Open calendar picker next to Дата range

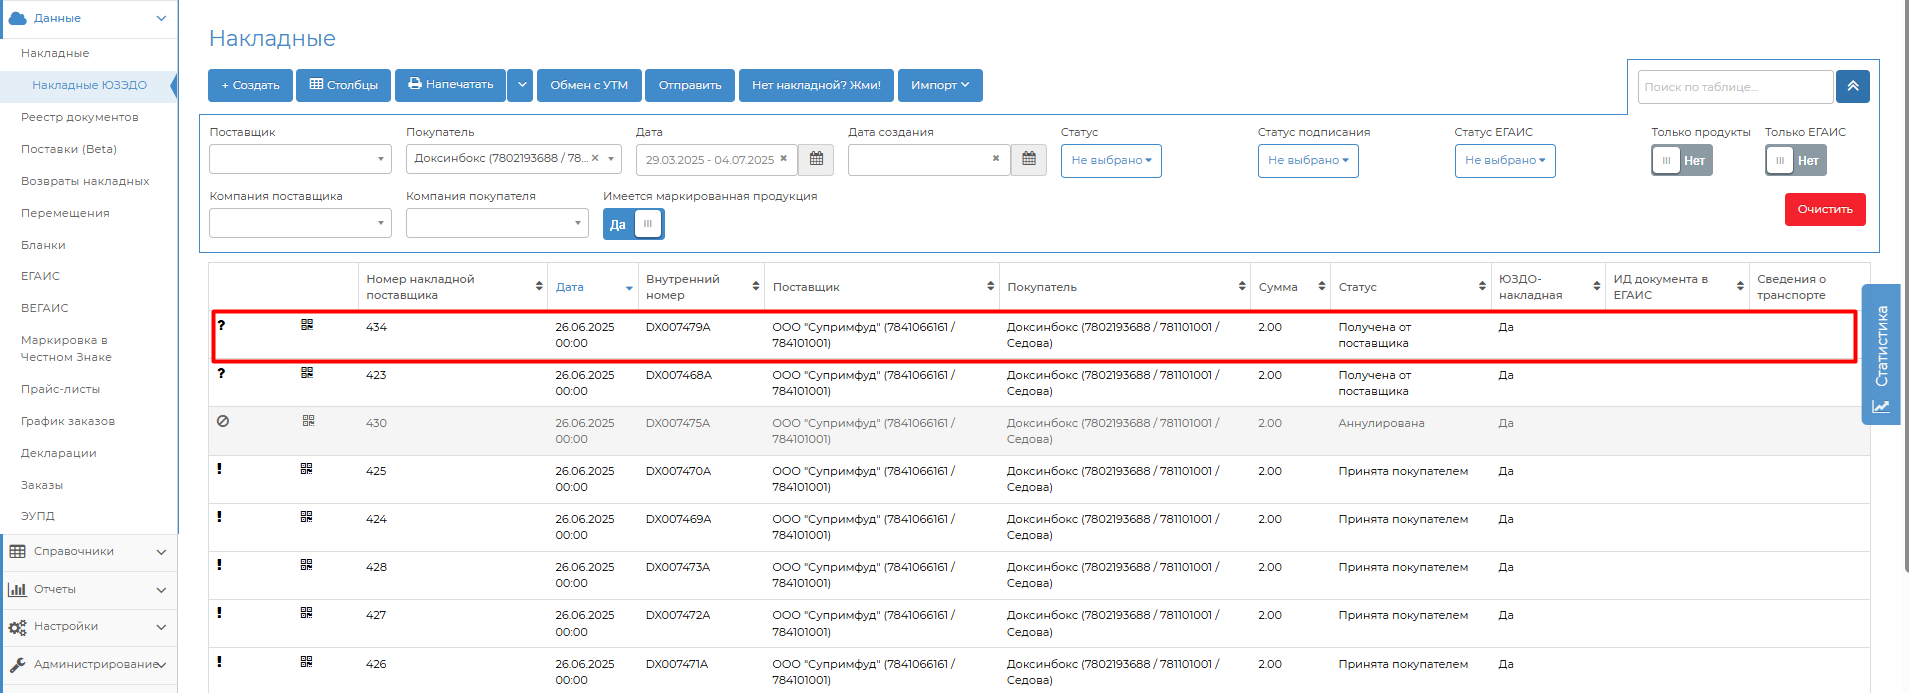(816, 160)
